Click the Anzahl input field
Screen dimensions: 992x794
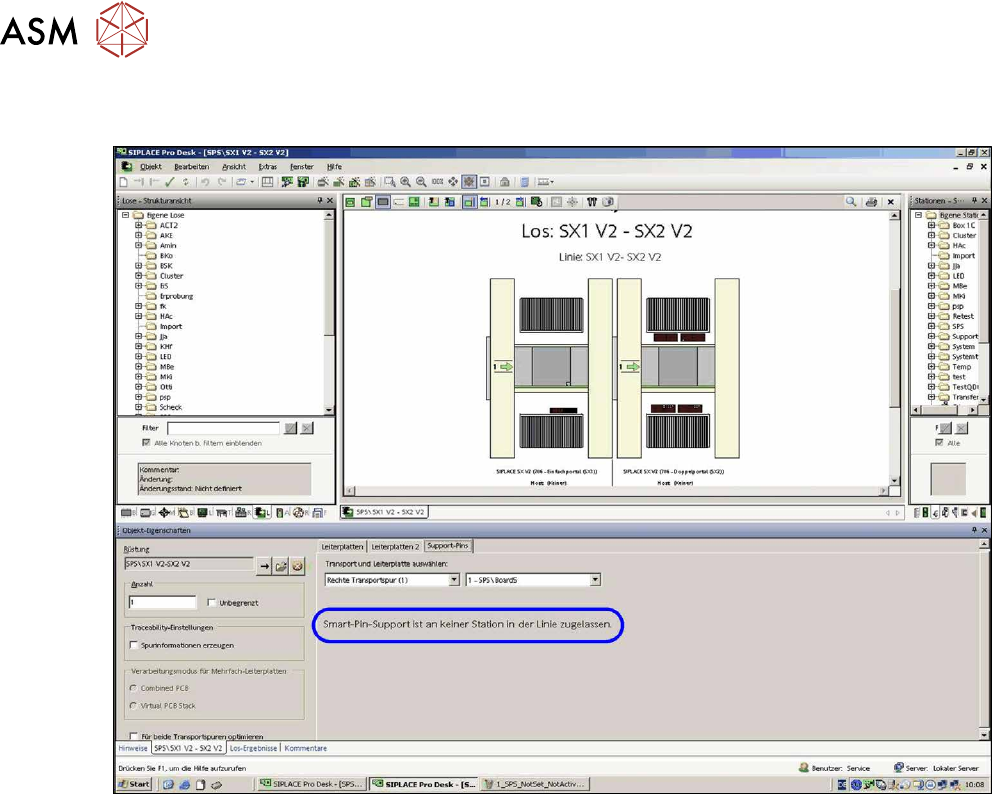click(163, 603)
